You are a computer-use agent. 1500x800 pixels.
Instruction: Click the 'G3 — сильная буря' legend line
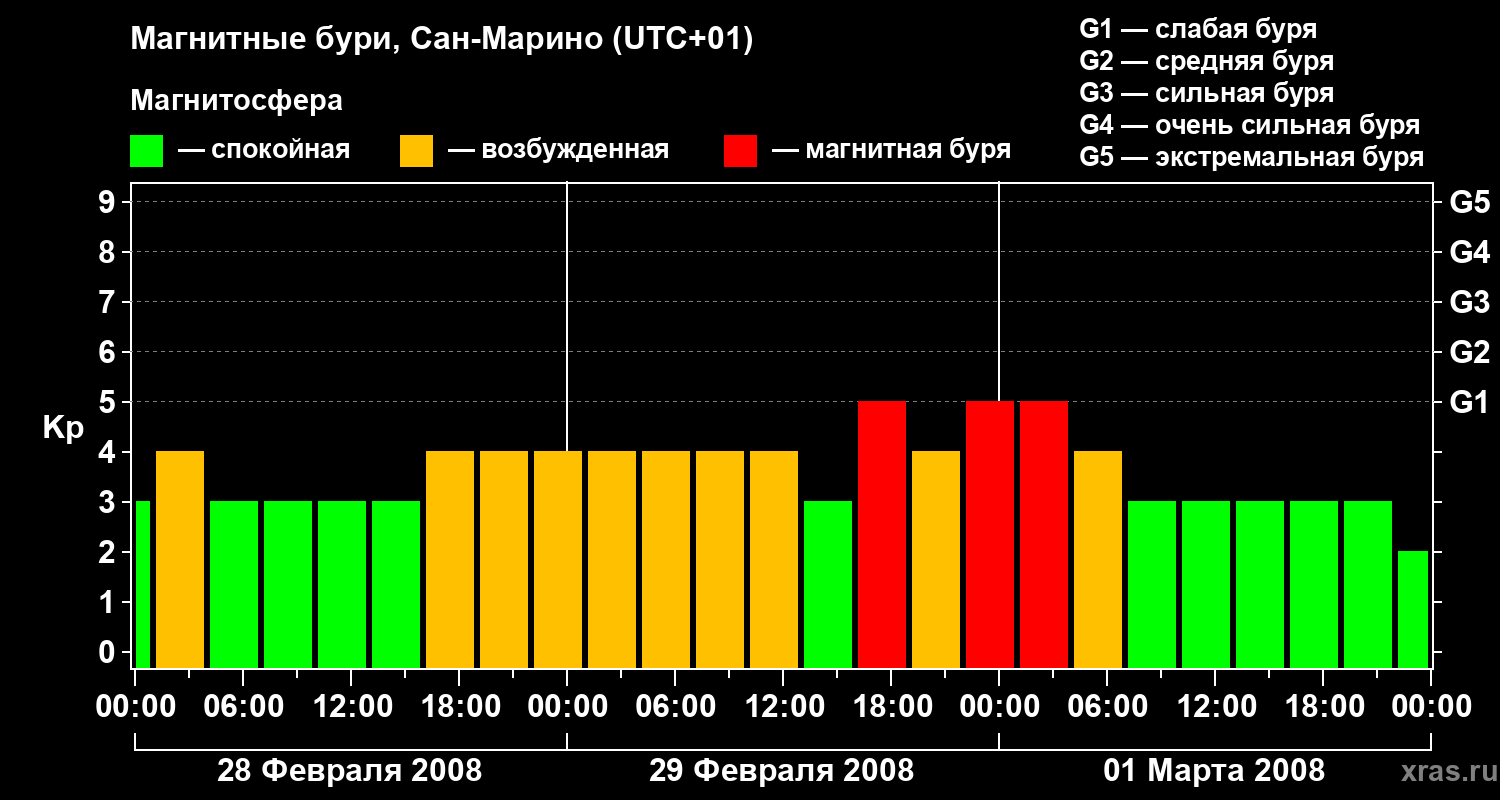pyautogui.click(x=1207, y=93)
